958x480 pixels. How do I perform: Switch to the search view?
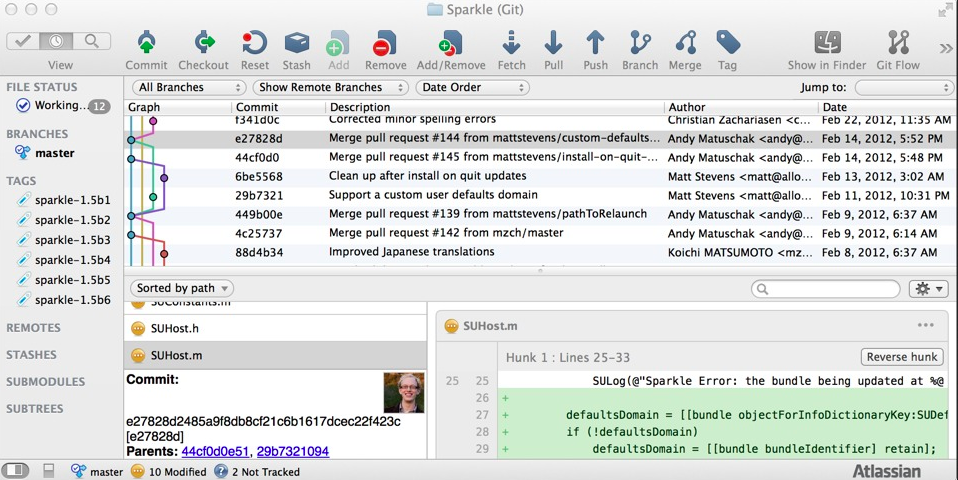pyautogui.click(x=92, y=41)
